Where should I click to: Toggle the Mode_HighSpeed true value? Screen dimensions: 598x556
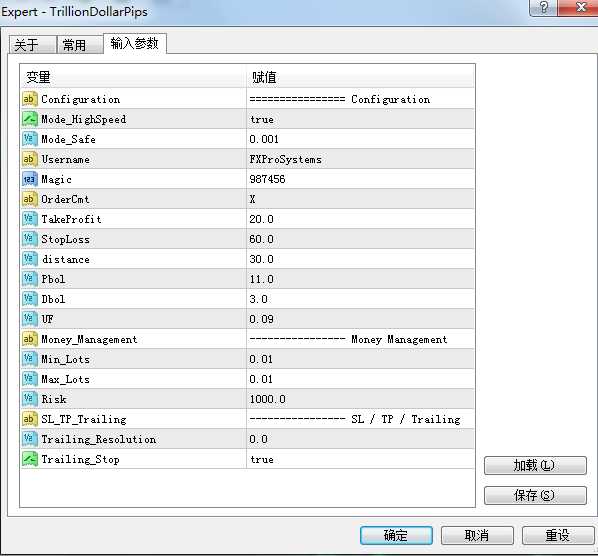coord(360,119)
